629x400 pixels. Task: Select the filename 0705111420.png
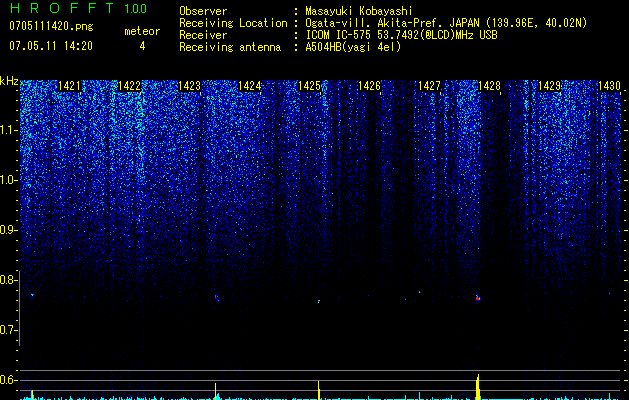51,26
